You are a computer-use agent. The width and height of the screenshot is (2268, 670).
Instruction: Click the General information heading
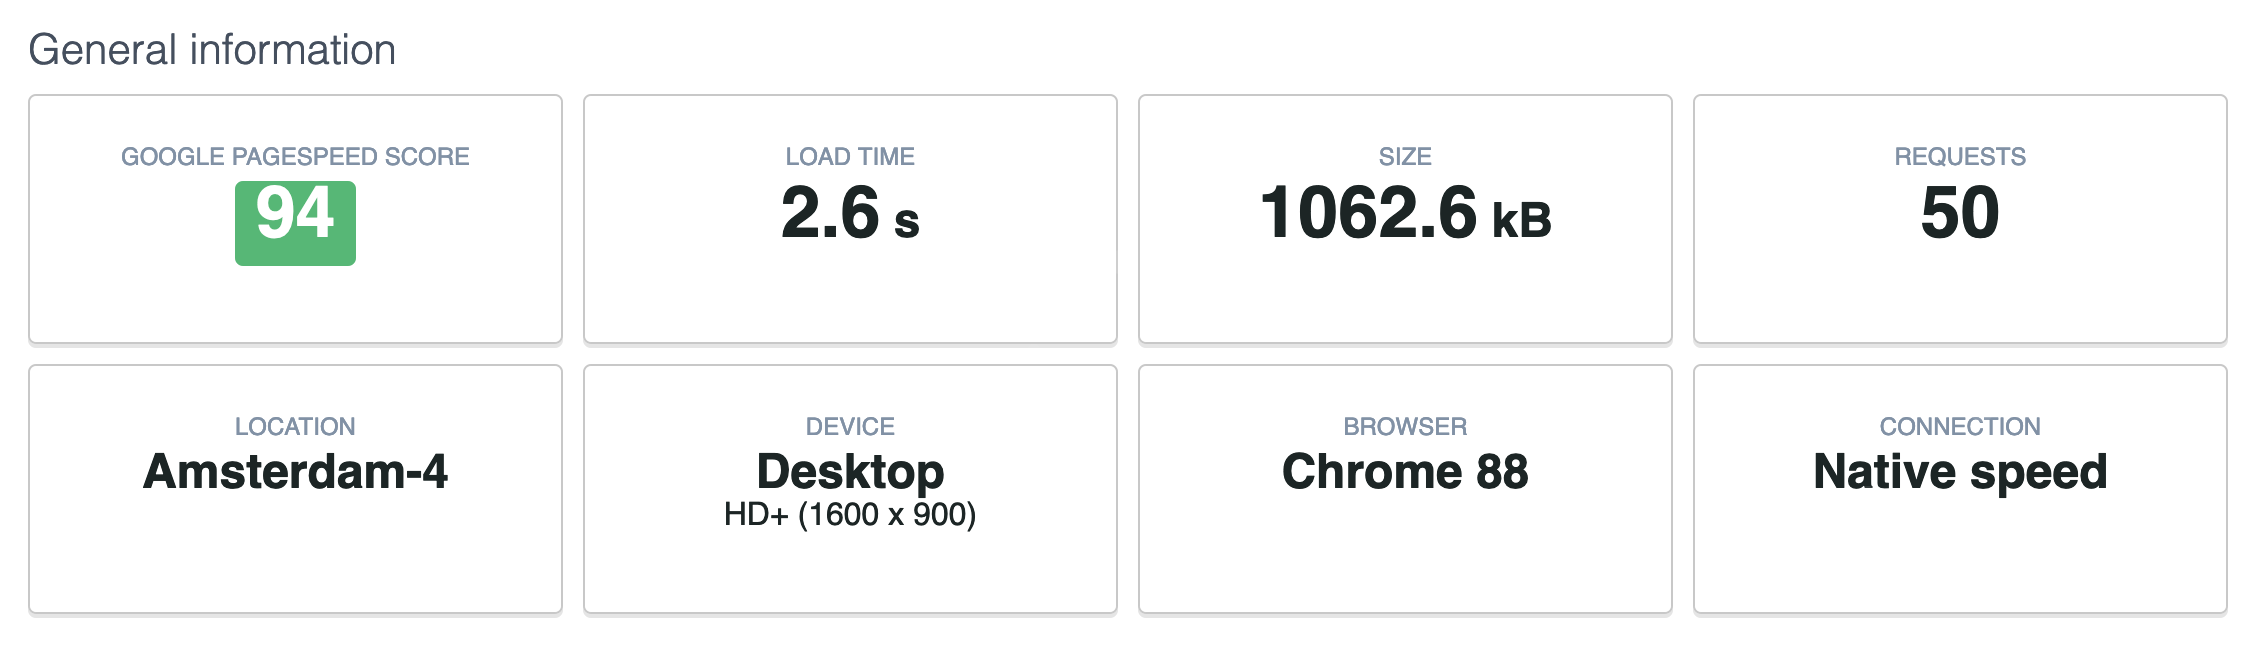pos(212,50)
